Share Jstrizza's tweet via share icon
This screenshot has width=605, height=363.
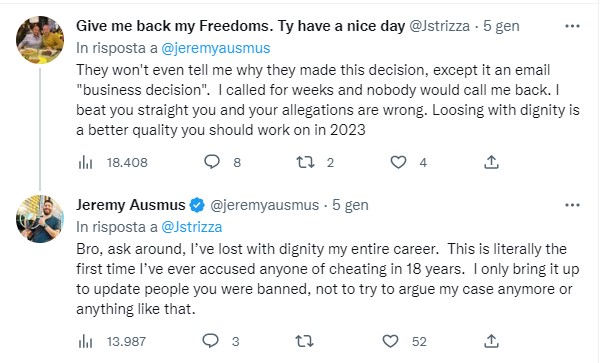pyautogui.click(x=491, y=162)
